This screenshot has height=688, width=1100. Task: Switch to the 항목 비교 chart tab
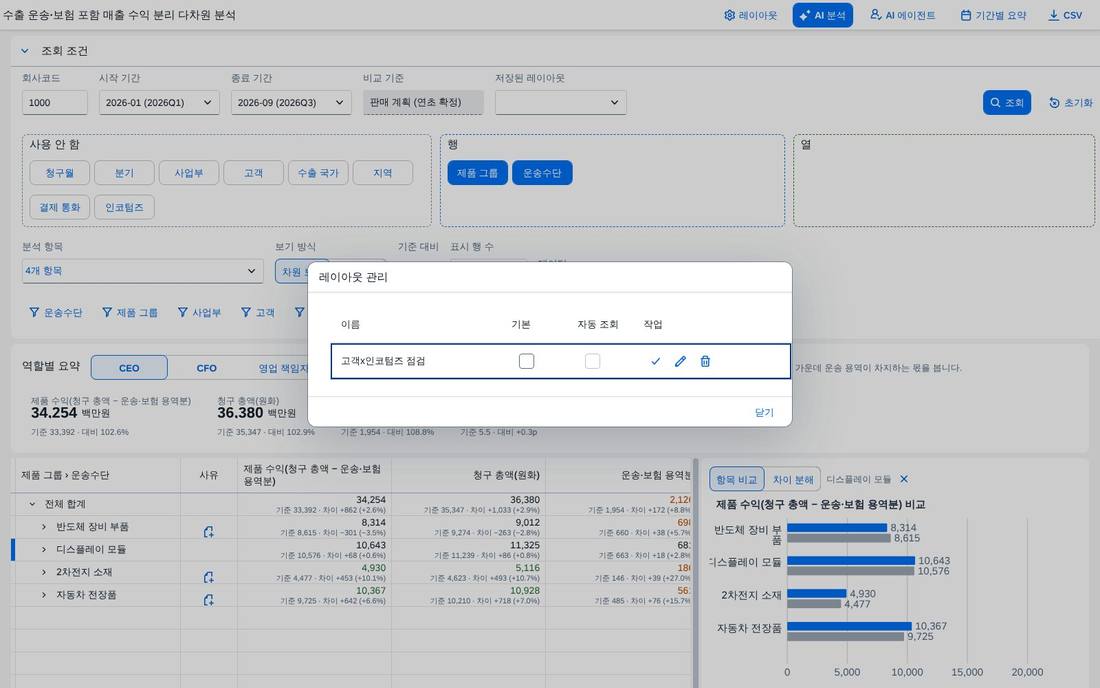(737, 480)
